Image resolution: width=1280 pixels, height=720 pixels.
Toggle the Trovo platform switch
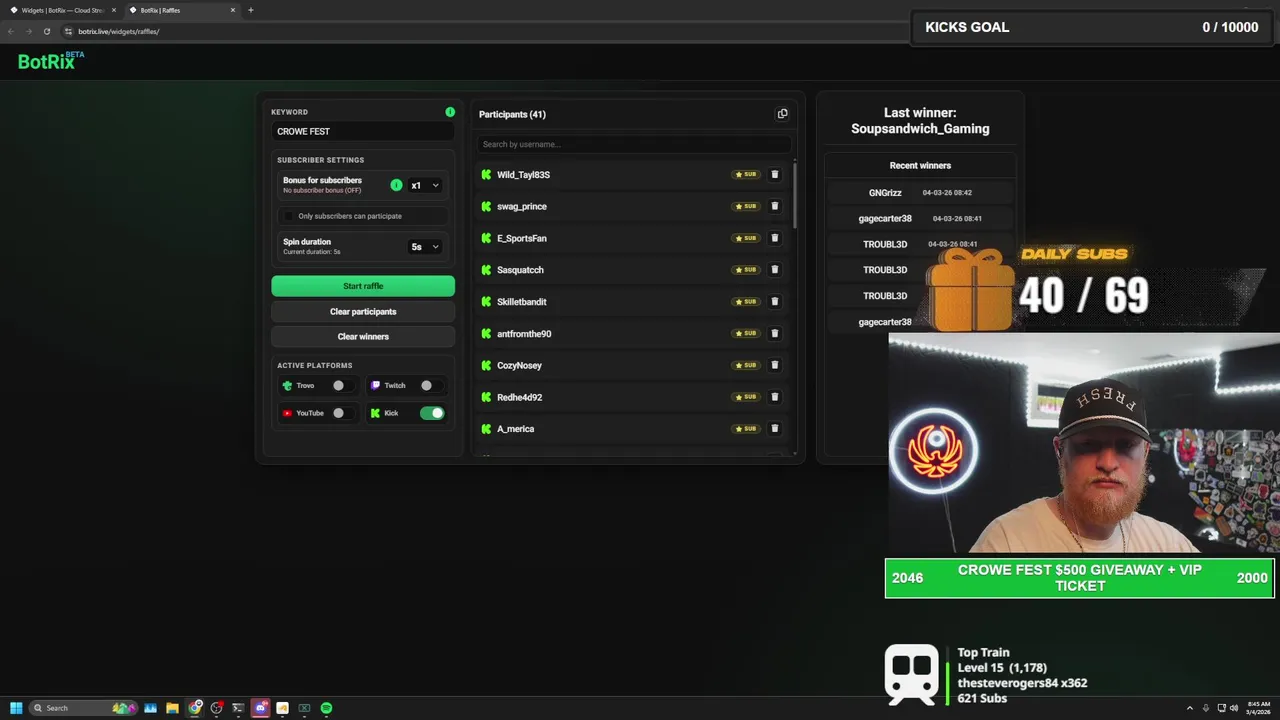coord(343,385)
